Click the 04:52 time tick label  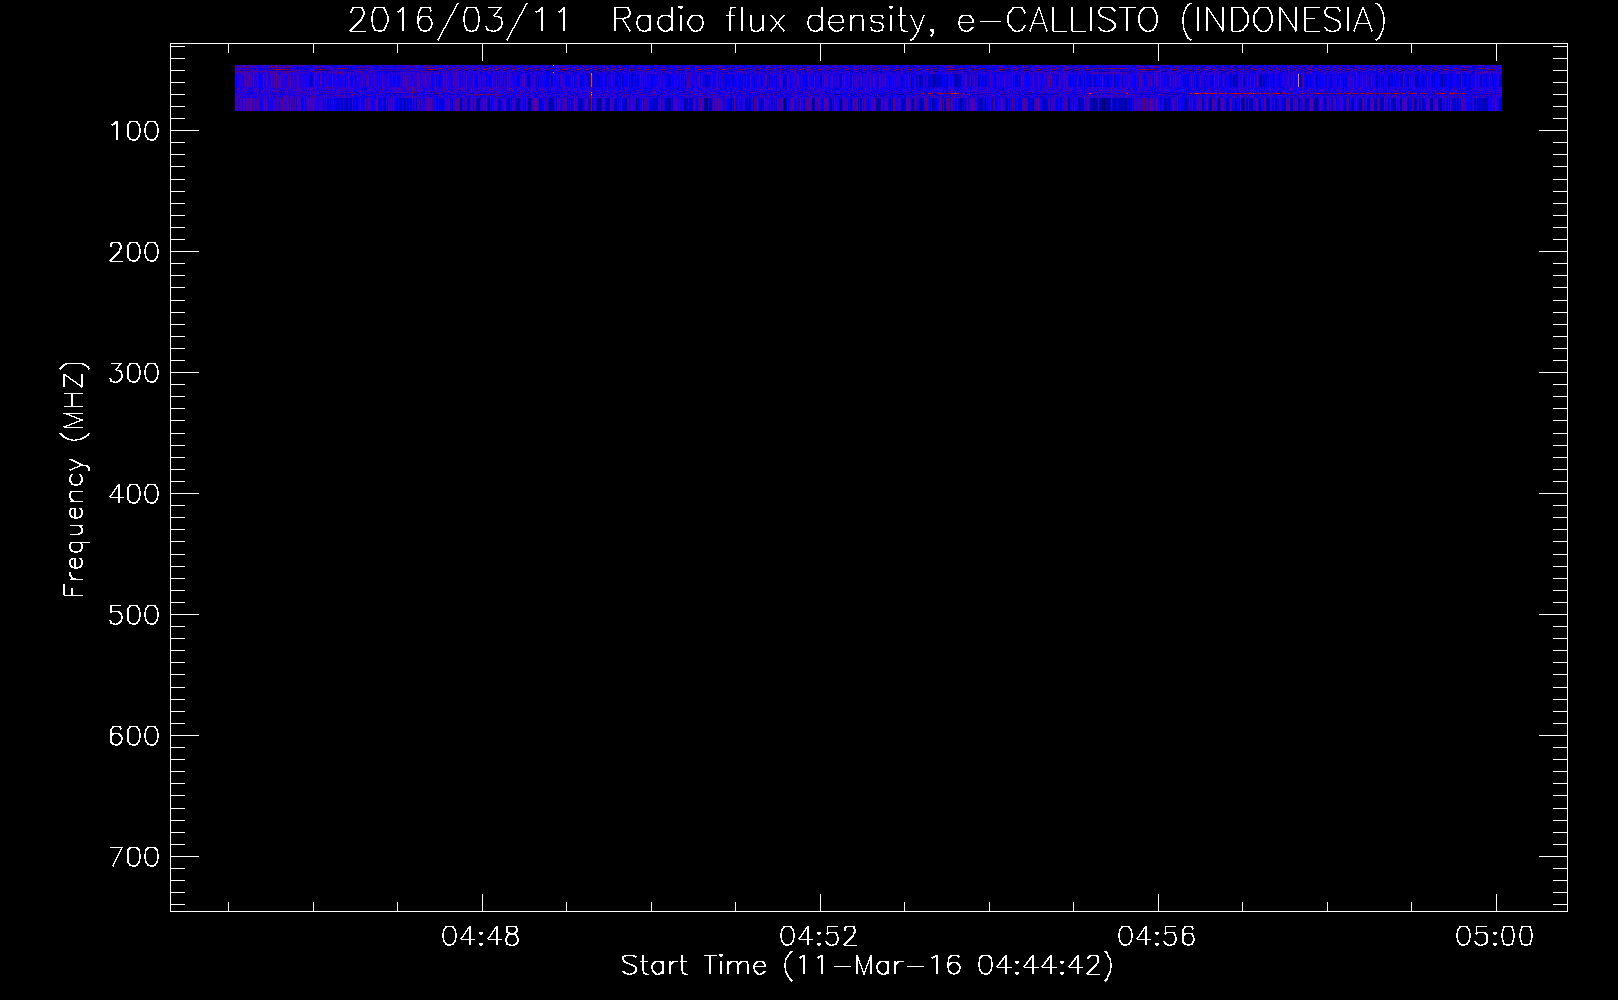(819, 937)
